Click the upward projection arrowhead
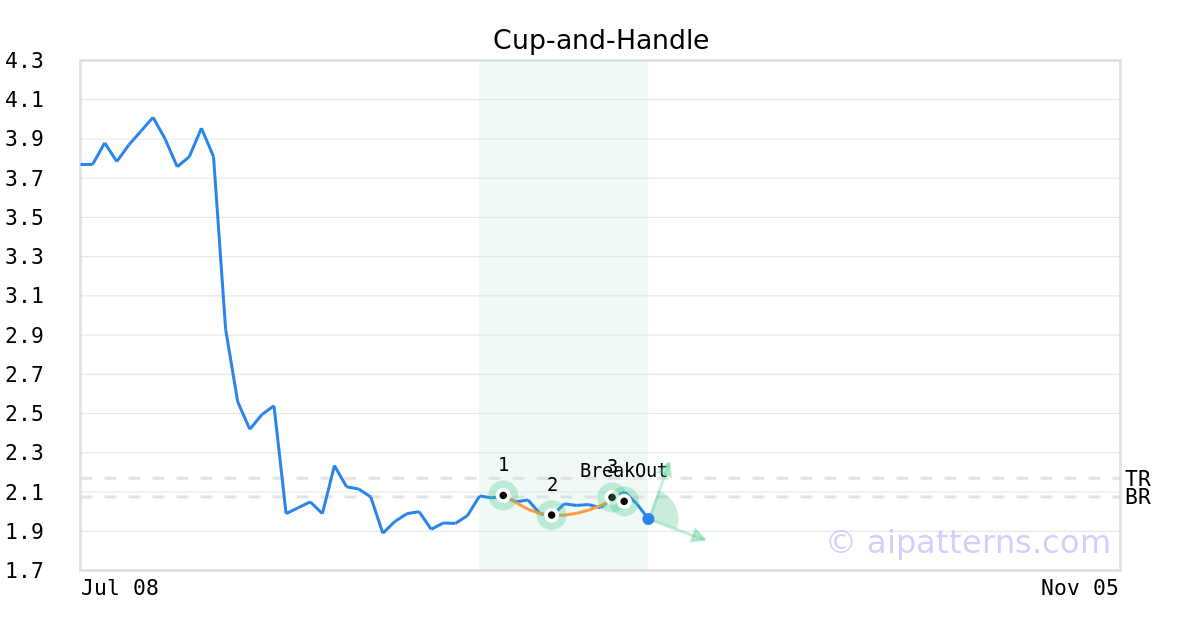 point(665,468)
